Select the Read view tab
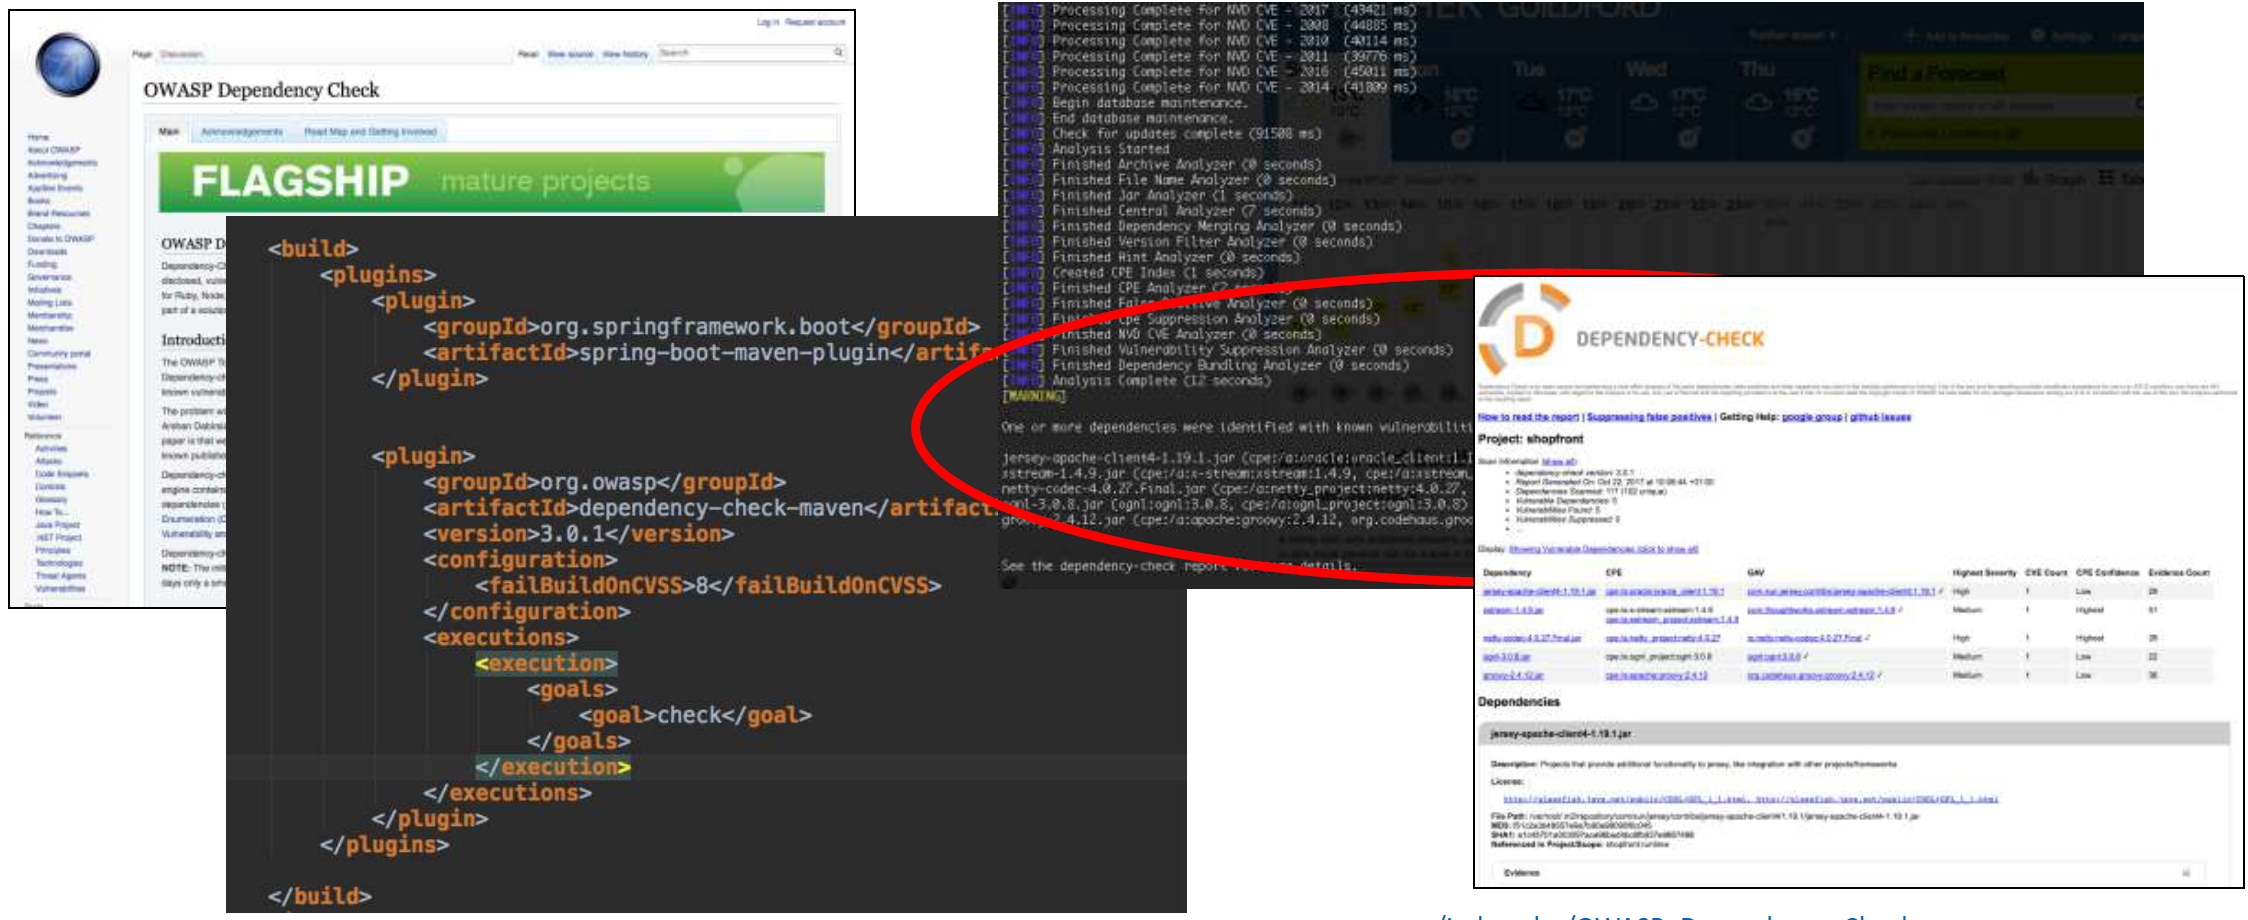2248x920 pixels. [x=528, y=54]
